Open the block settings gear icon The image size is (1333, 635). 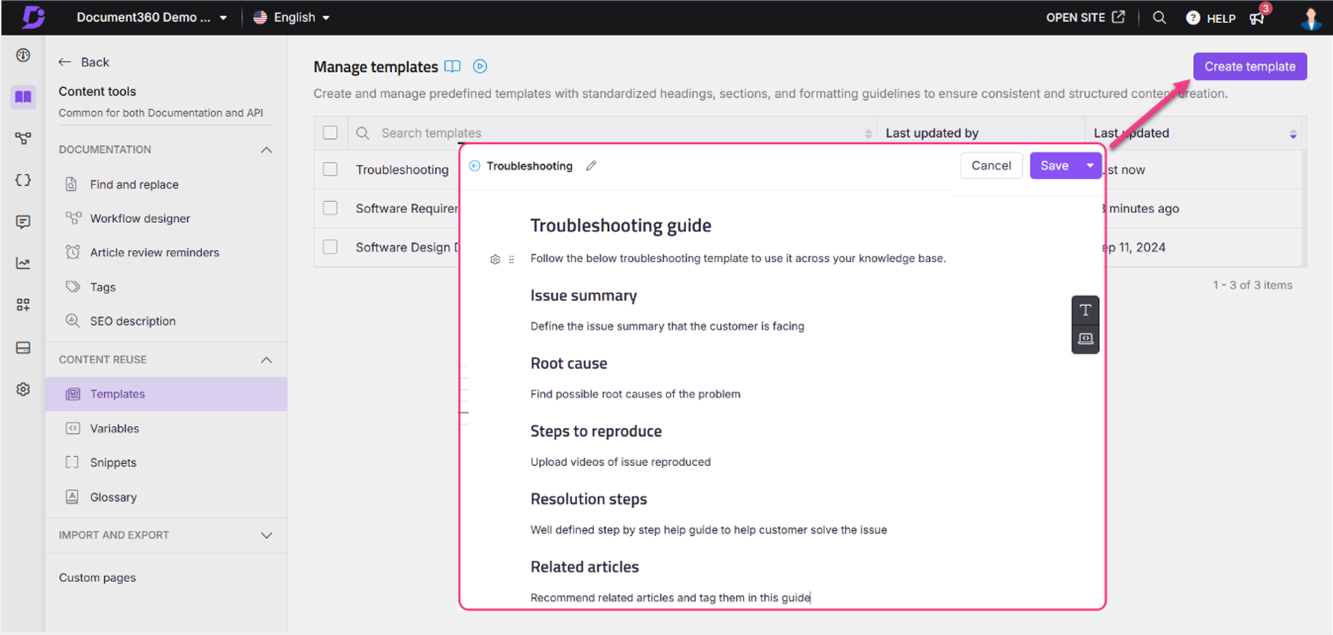[x=495, y=259]
